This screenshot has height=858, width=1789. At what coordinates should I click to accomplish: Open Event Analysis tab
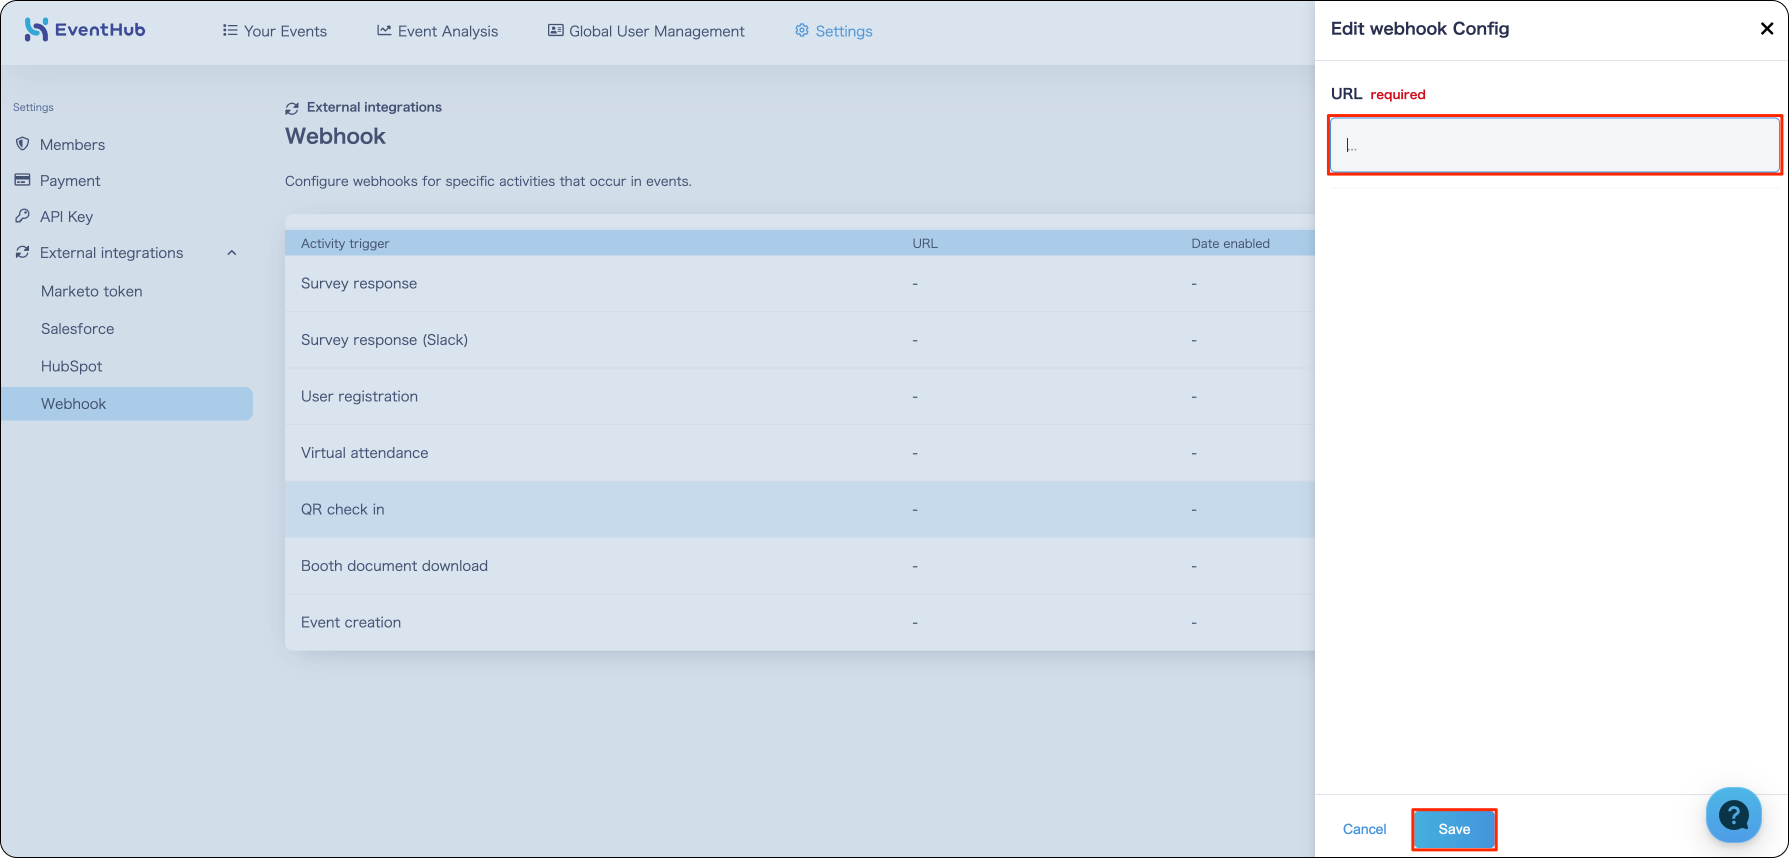pos(437,31)
